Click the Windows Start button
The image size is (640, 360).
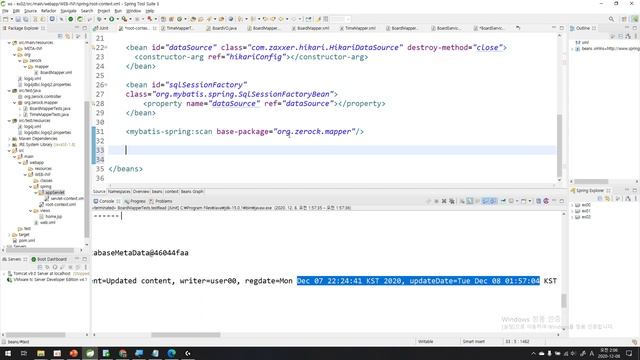(8, 353)
